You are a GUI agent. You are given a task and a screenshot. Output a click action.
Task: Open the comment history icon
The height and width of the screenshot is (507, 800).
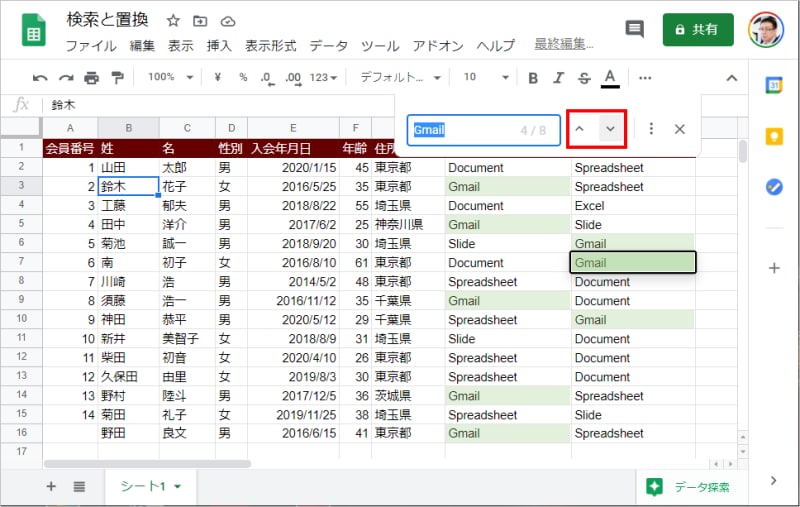(x=634, y=29)
